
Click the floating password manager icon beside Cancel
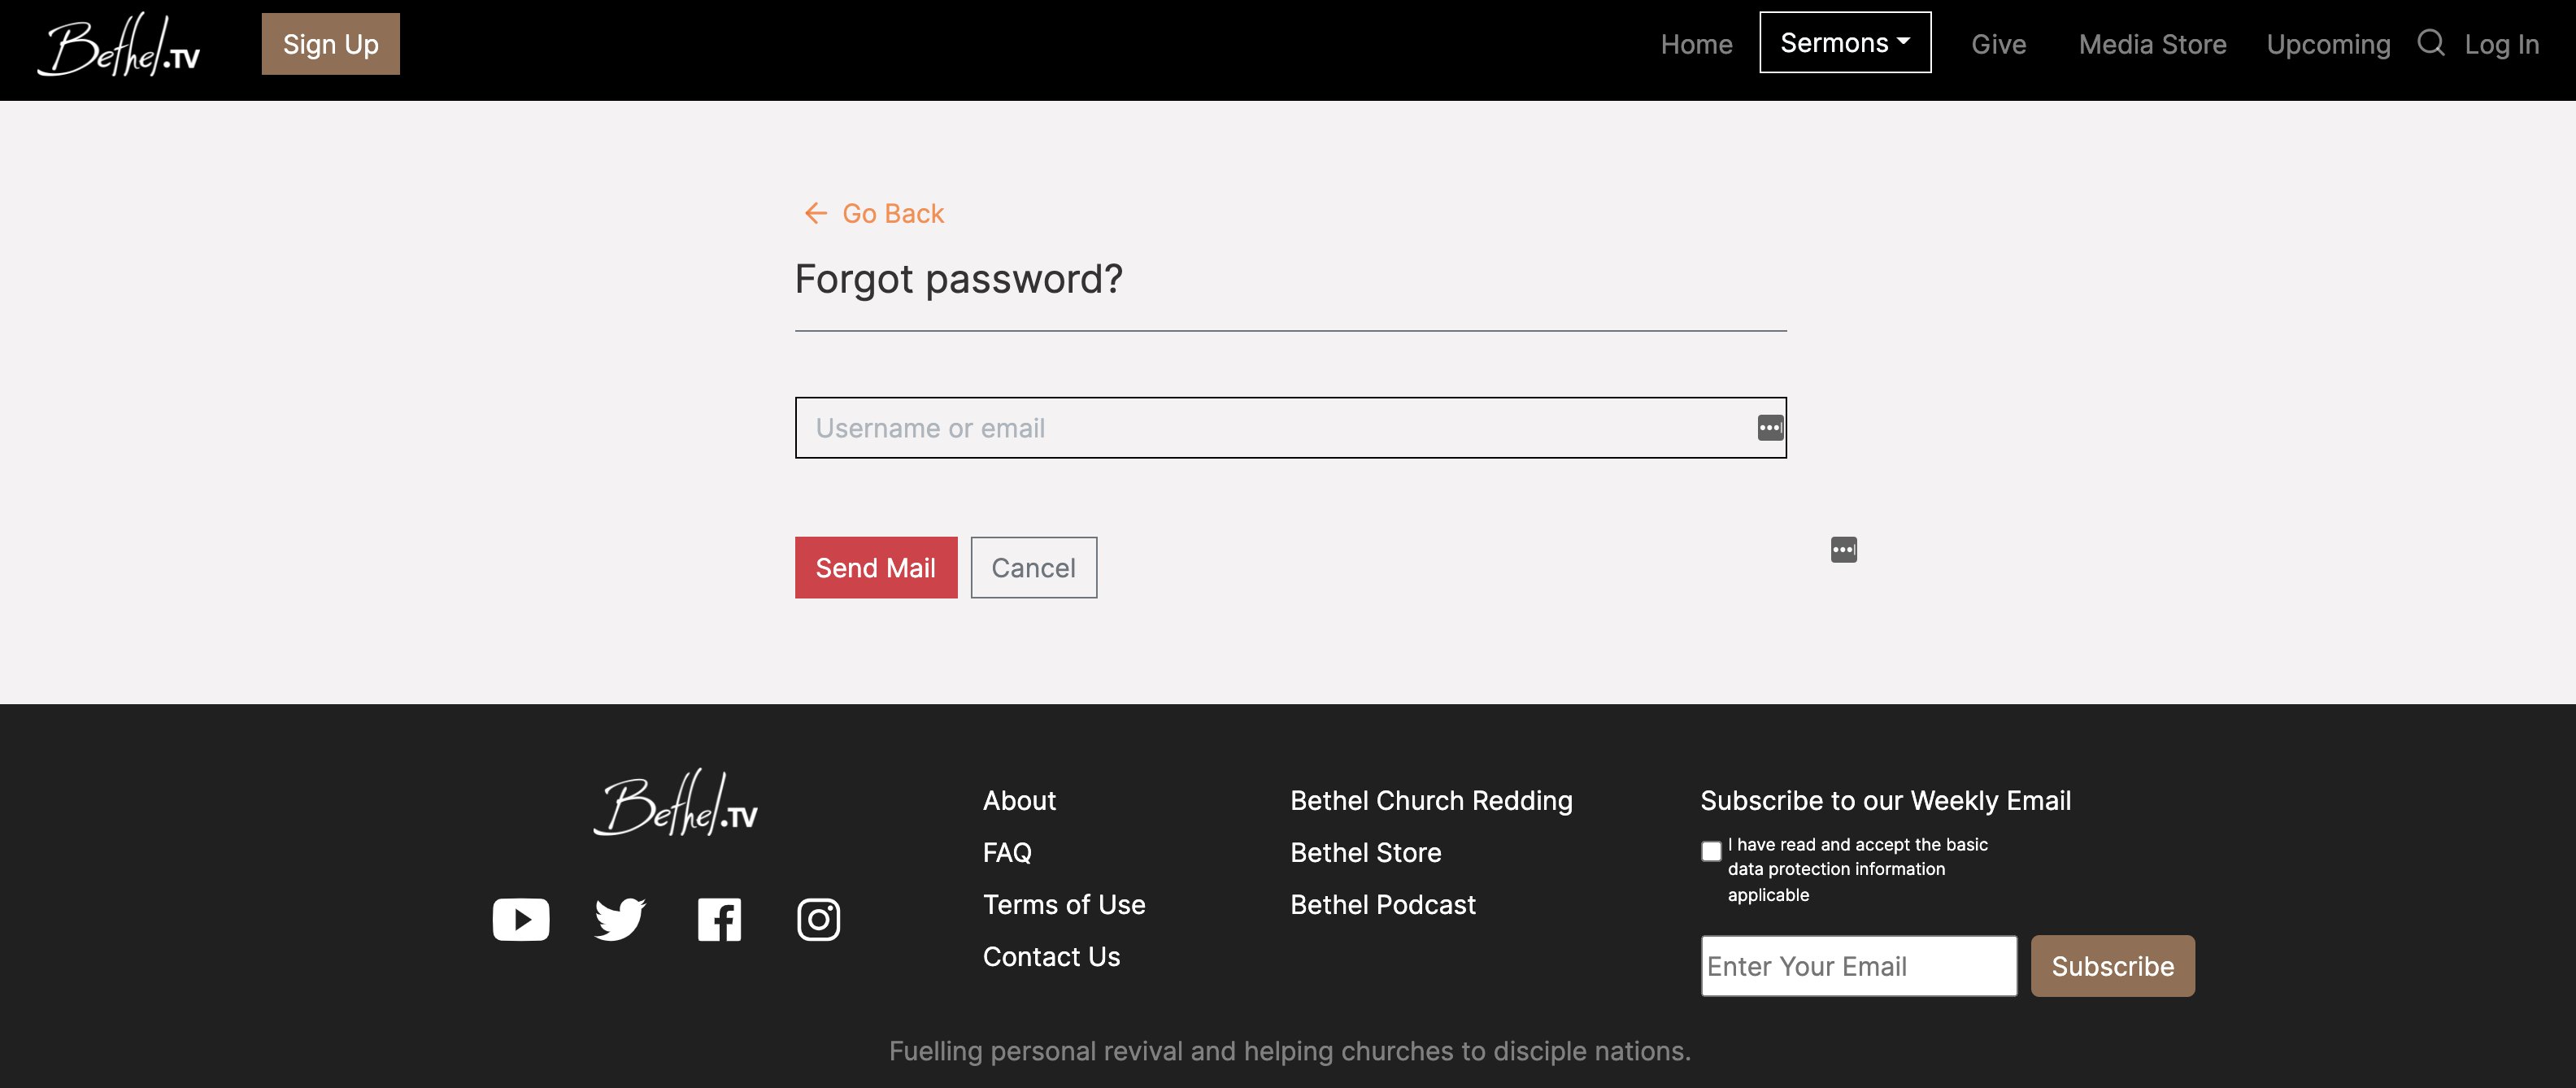1844,550
